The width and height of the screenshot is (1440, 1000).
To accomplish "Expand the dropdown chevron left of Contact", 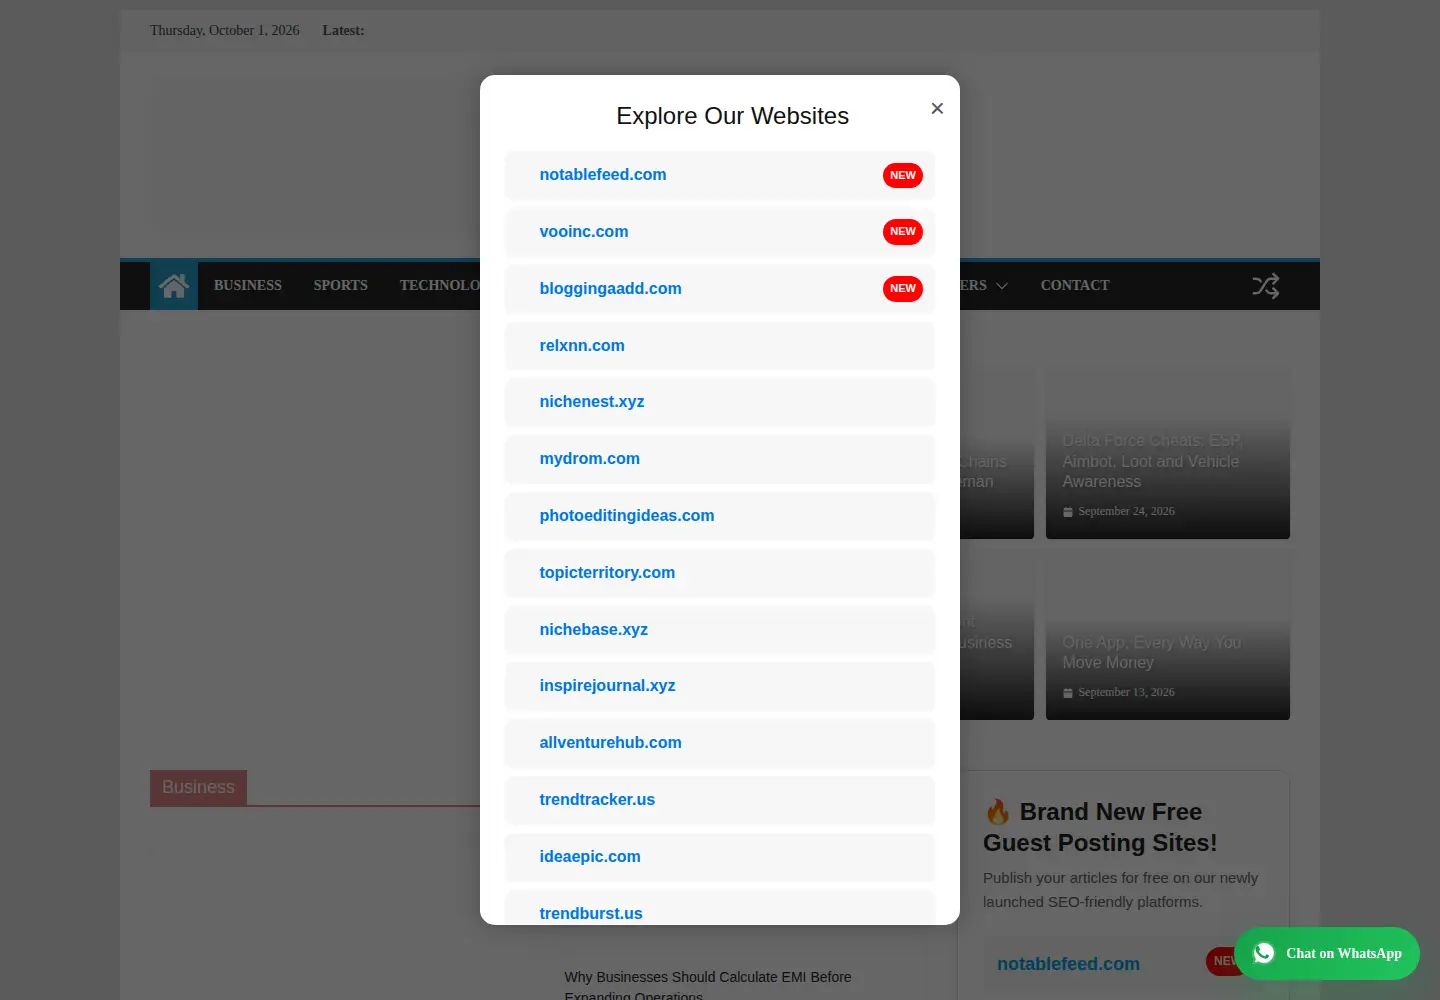I will coord(1002,286).
